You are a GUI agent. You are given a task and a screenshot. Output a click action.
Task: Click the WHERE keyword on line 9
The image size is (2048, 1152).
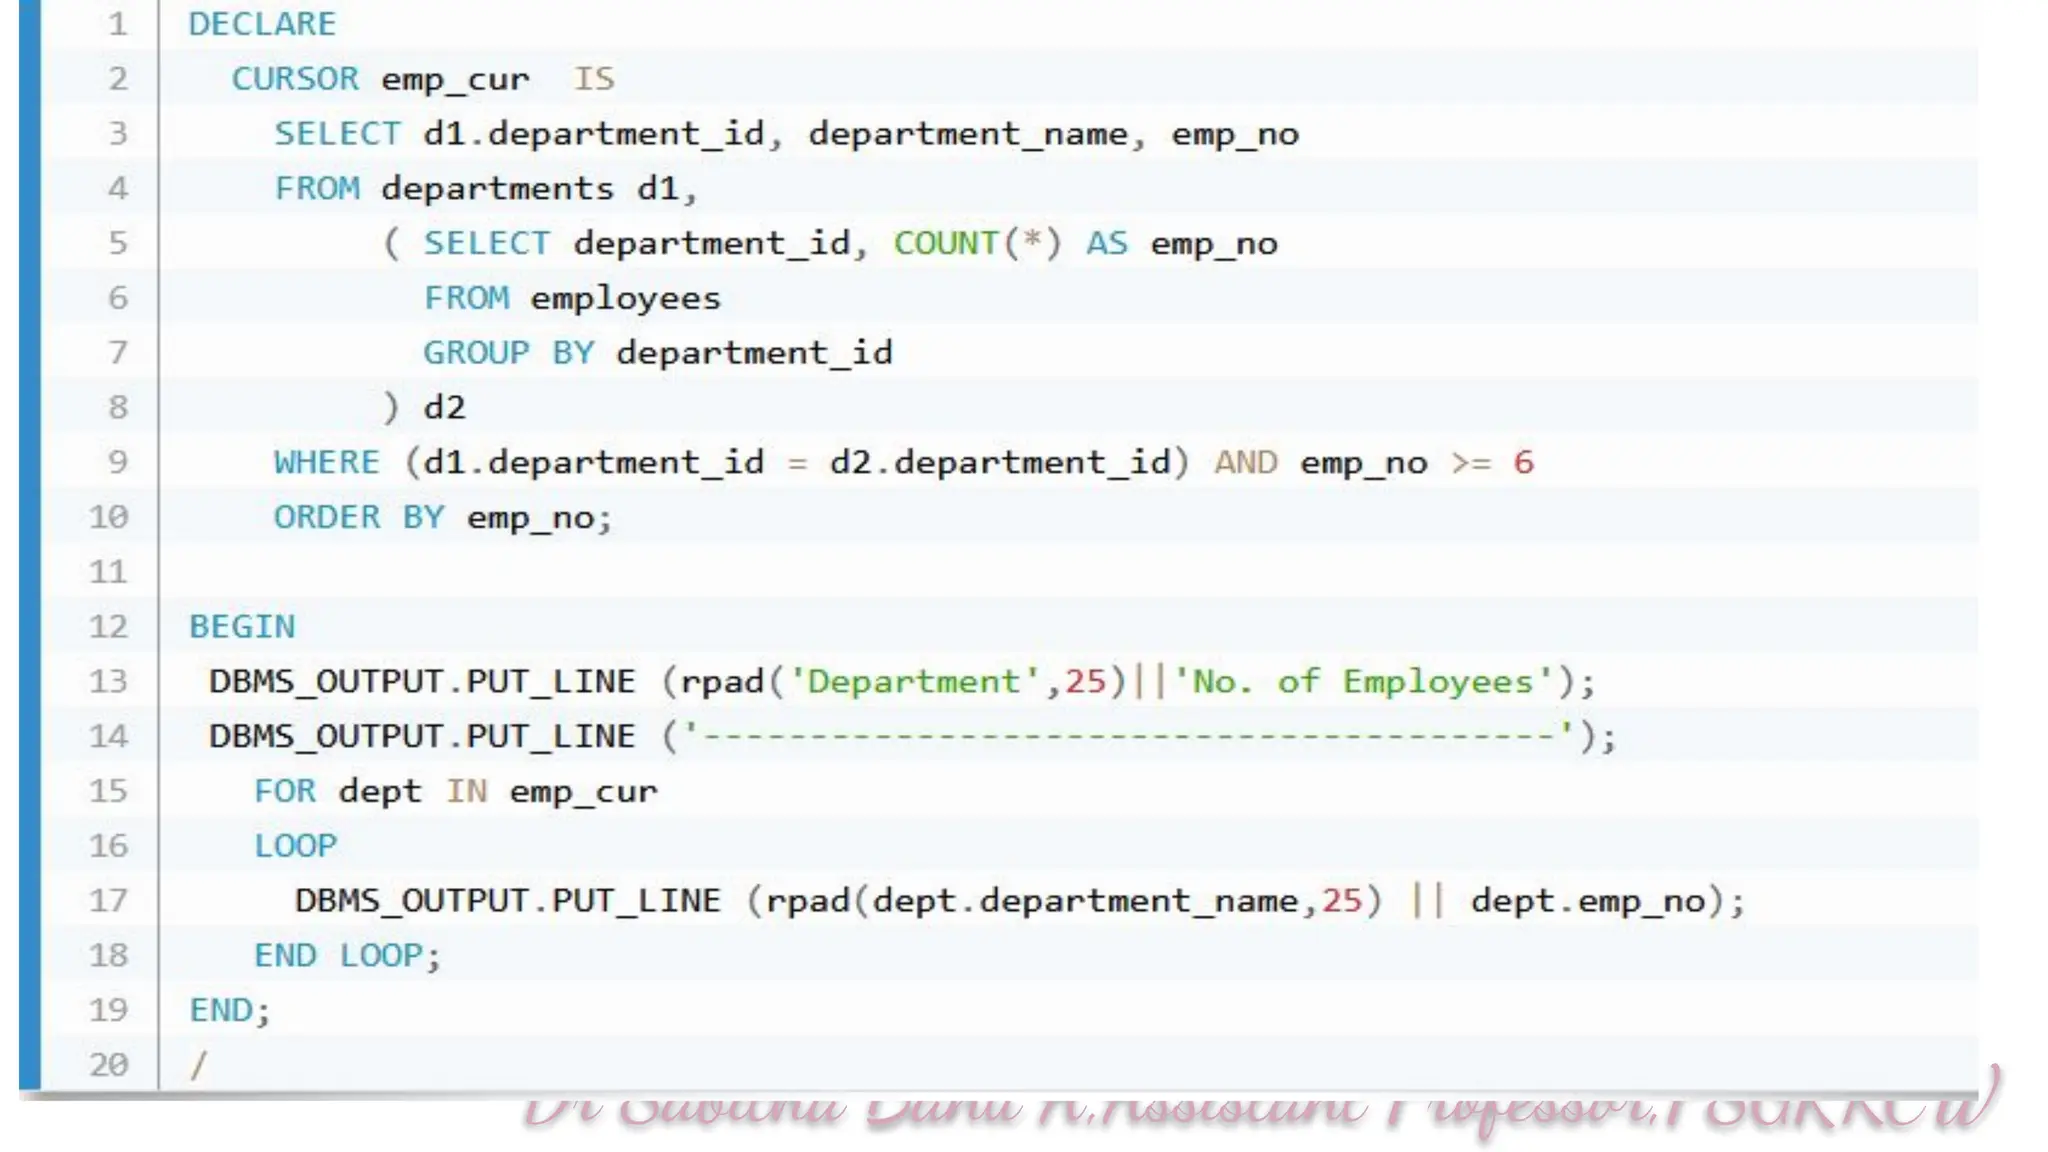coord(327,462)
